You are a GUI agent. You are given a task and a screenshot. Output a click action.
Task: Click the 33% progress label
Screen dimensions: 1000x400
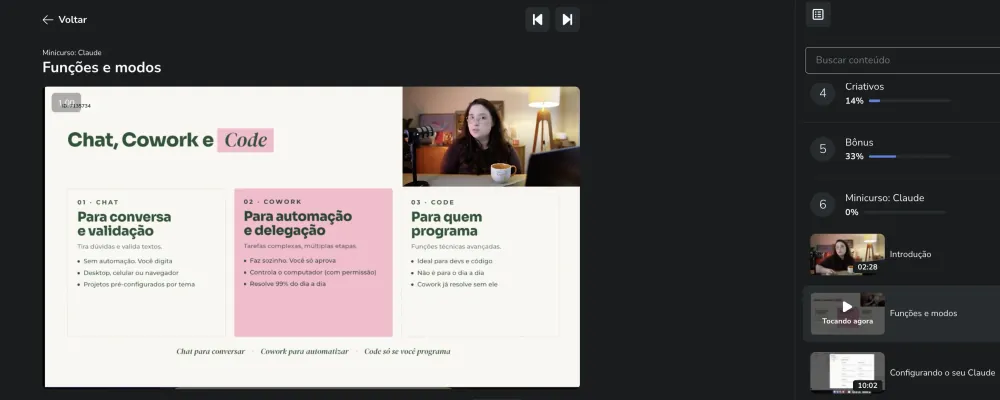pyautogui.click(x=854, y=156)
